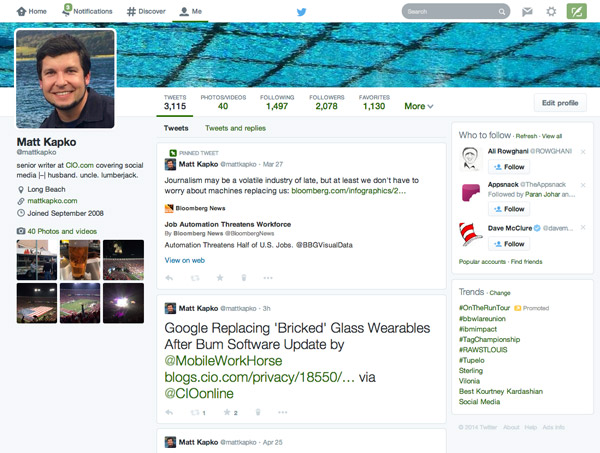Viewport: 600px width, 453px height.
Task: Follow Dave McClure
Action: (509, 244)
